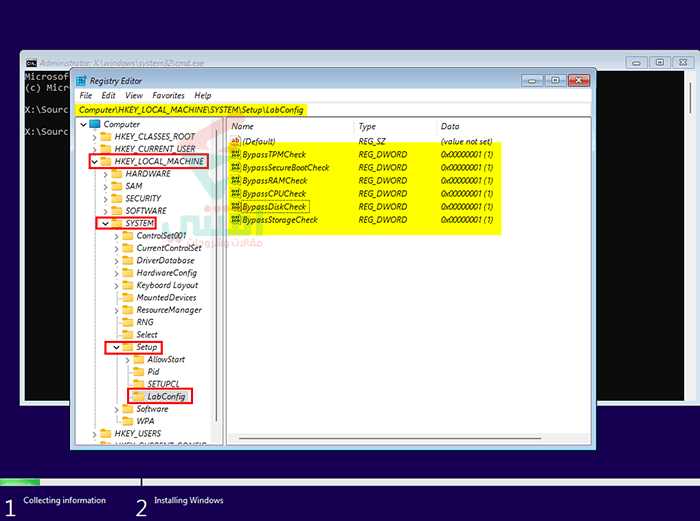Image resolution: width=700 pixels, height=521 pixels.
Task: Select the BypassCPUCheck DWORD icon
Action: [236, 193]
